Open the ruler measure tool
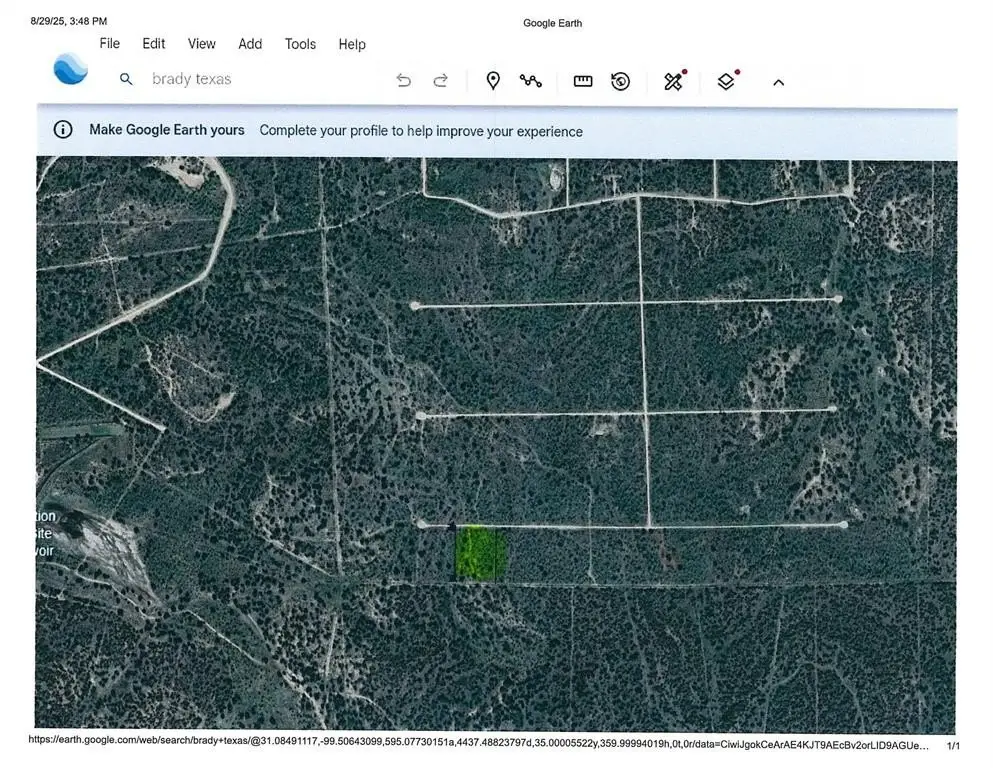Viewport: 993px width, 768px height. pyautogui.click(x=583, y=81)
